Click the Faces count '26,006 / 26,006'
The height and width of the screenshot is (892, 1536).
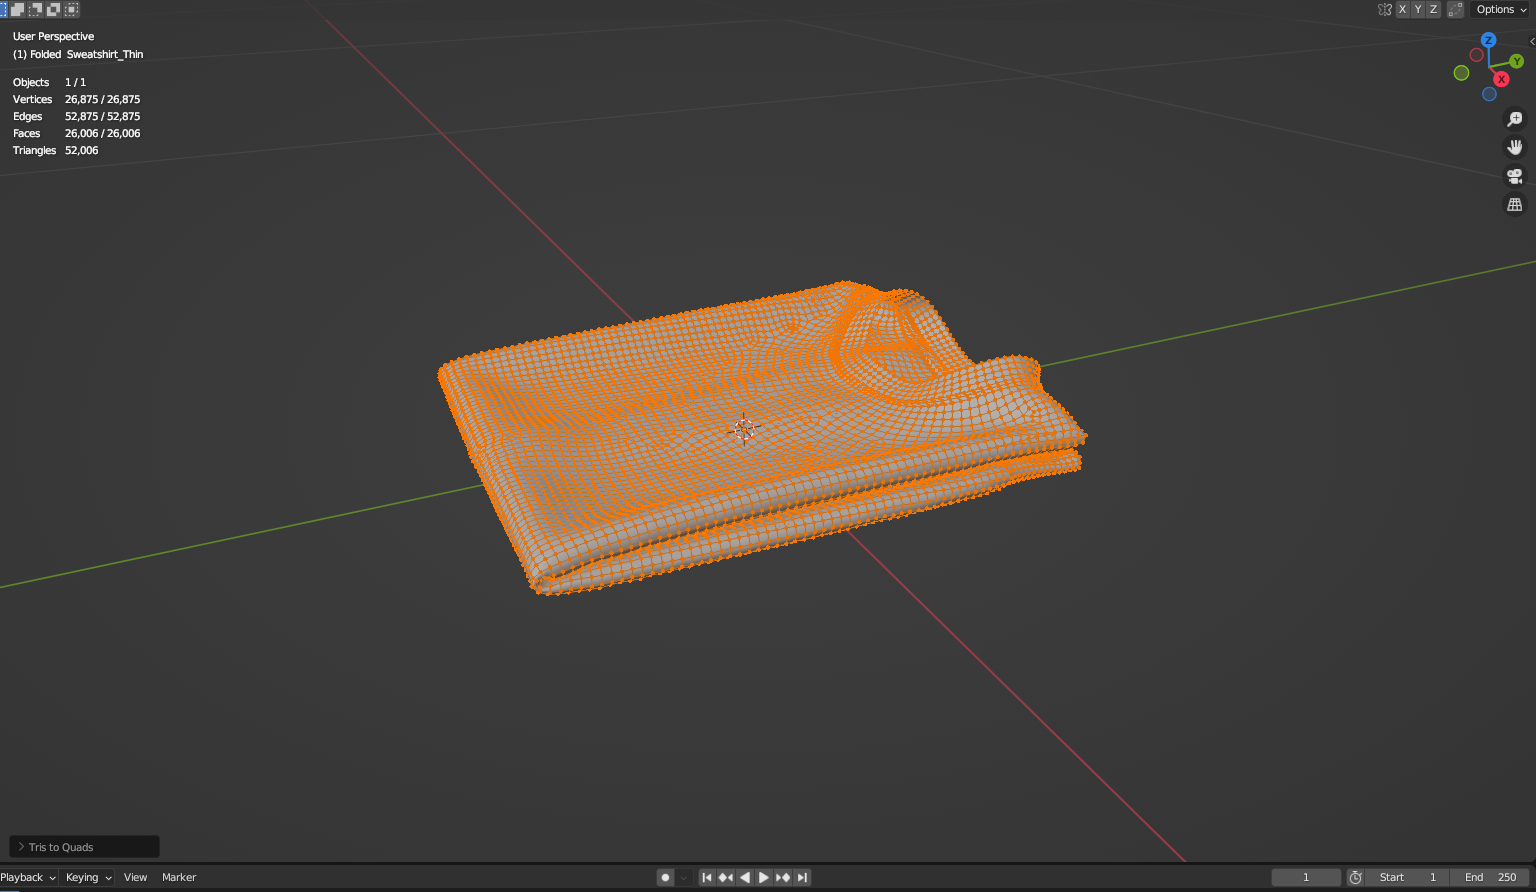click(102, 133)
